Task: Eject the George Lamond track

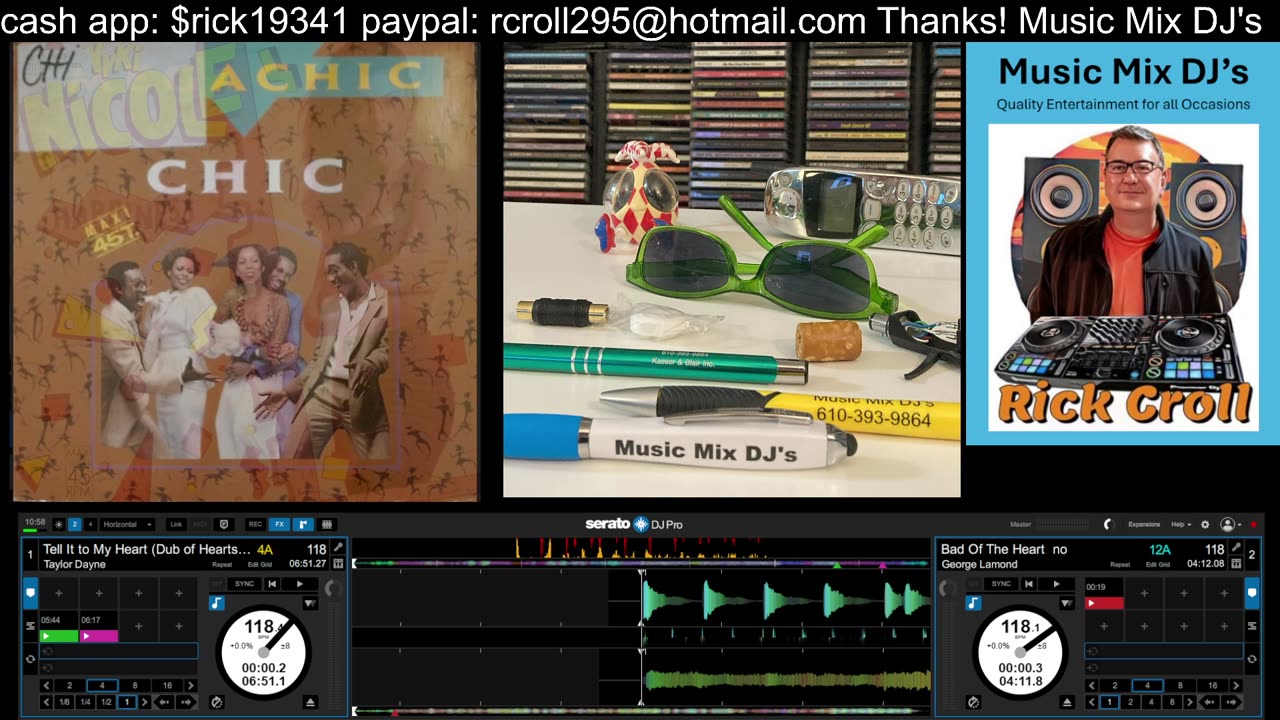Action: [1067, 702]
